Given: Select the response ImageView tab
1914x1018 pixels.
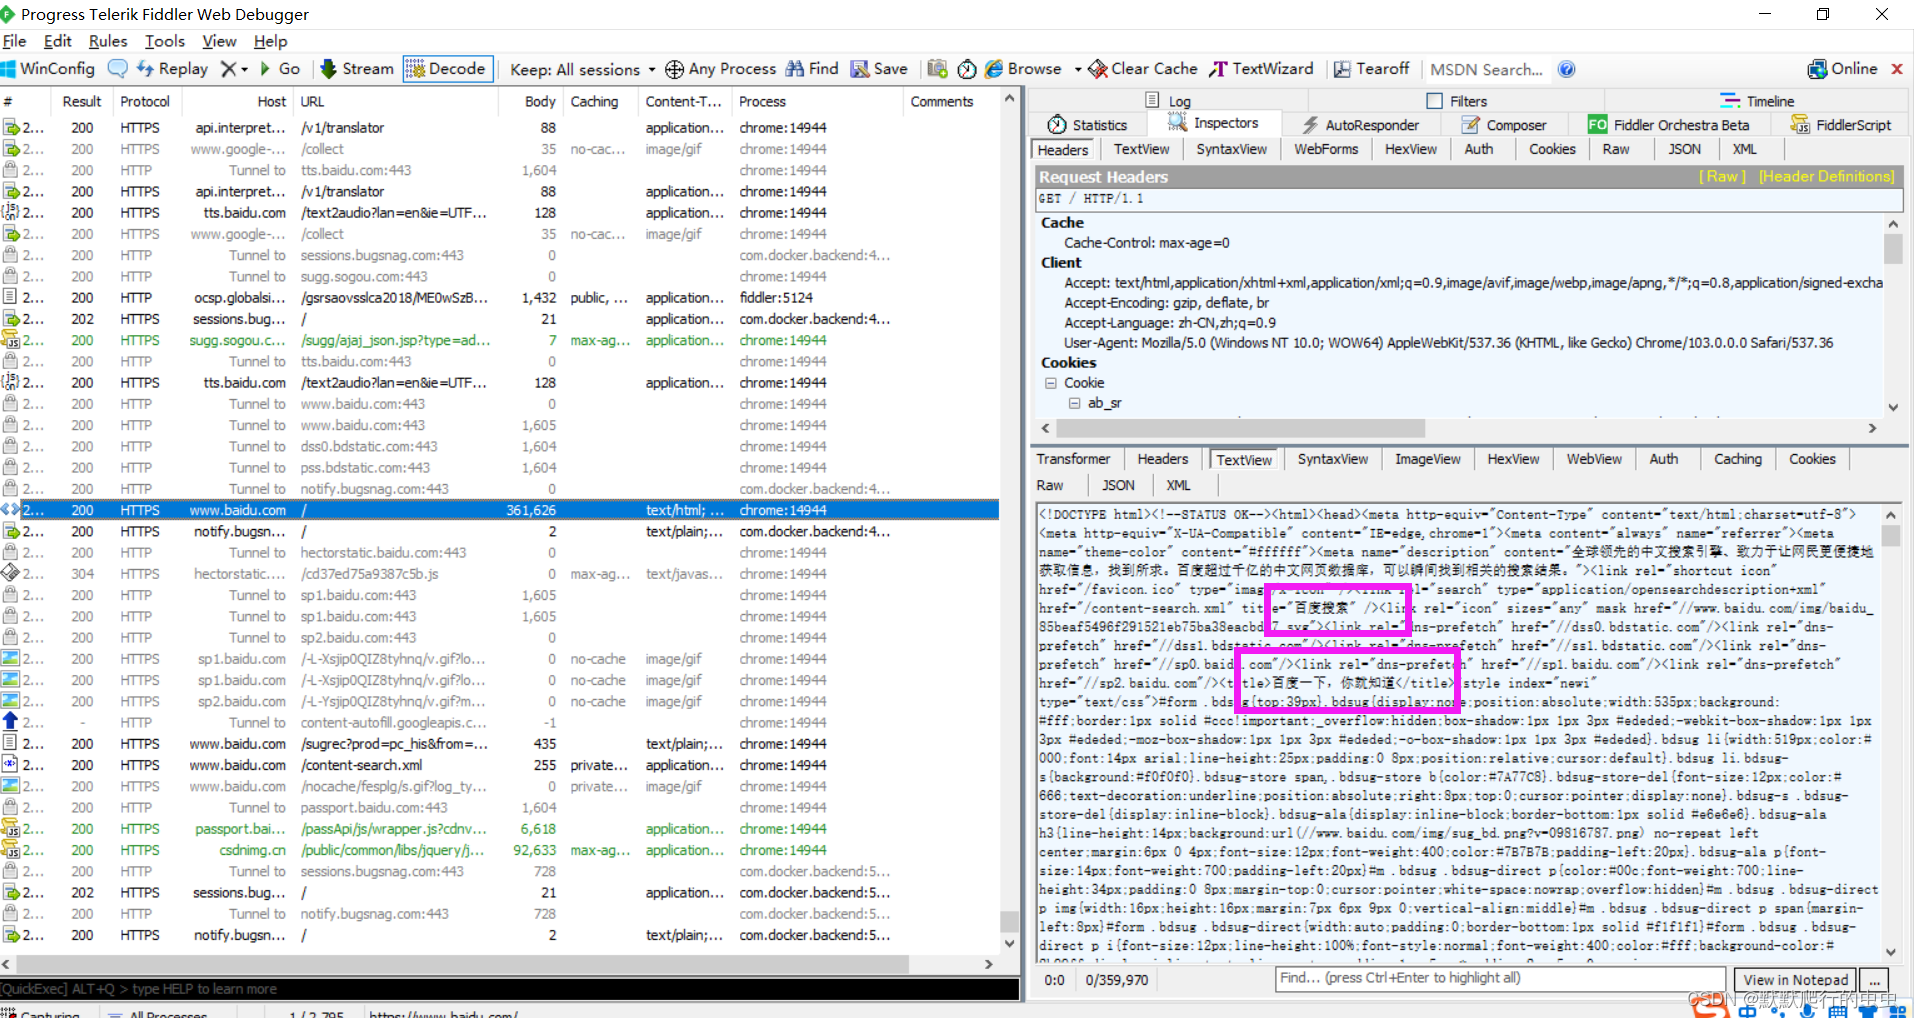Looking at the screenshot, I should click(x=1427, y=459).
